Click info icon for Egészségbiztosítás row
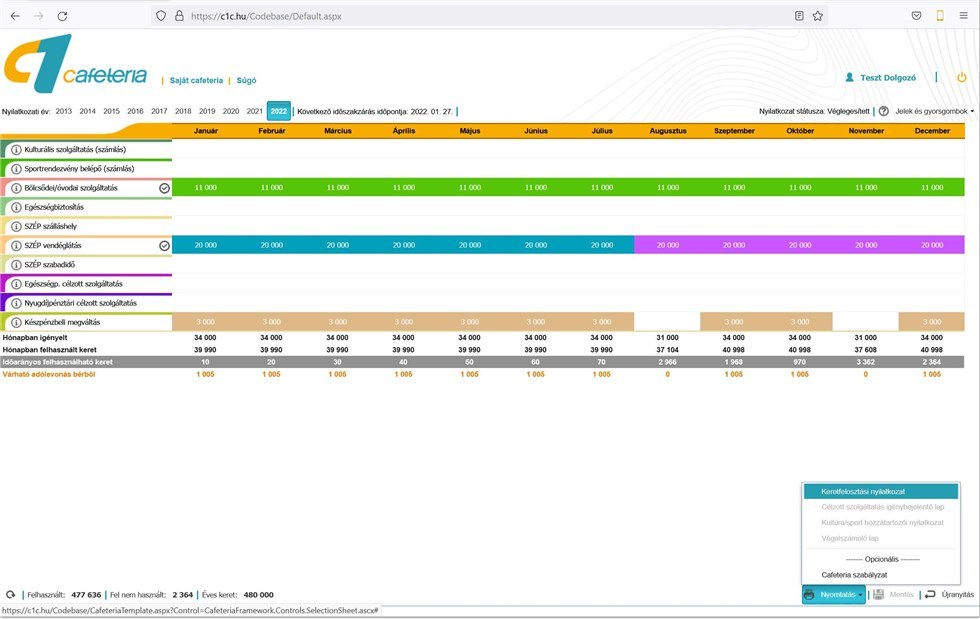Screen dimensions: 980x619 point(16,207)
